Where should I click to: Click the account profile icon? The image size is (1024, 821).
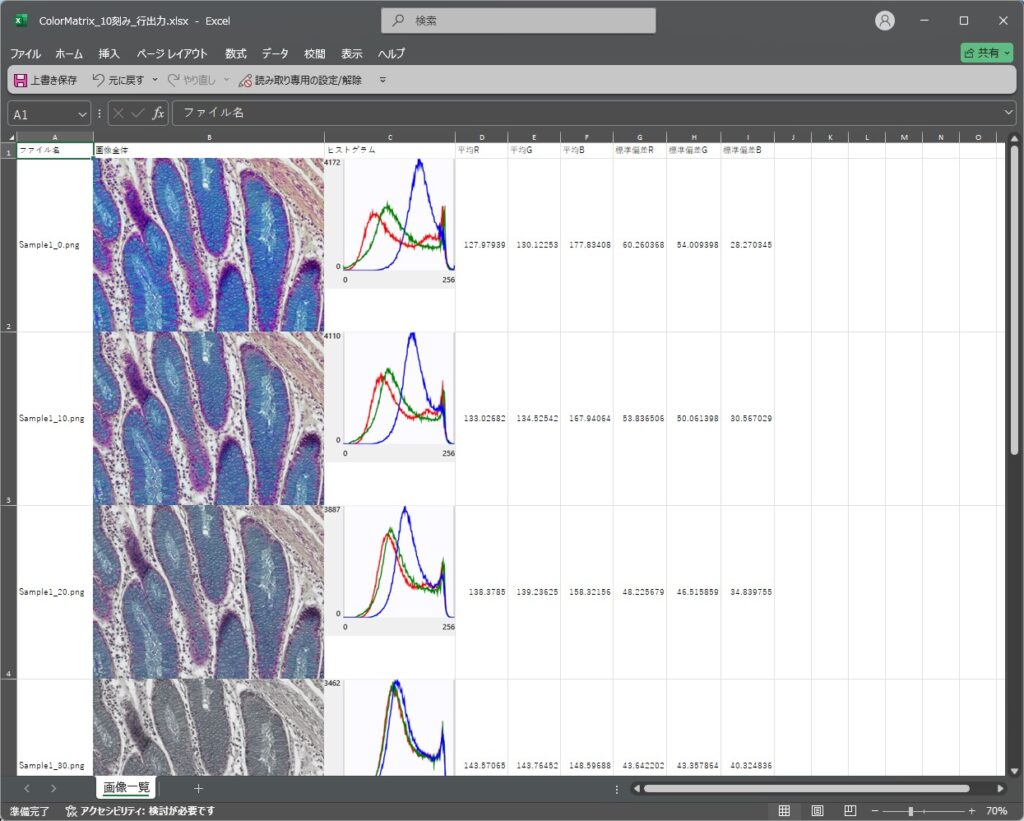[x=885, y=21]
